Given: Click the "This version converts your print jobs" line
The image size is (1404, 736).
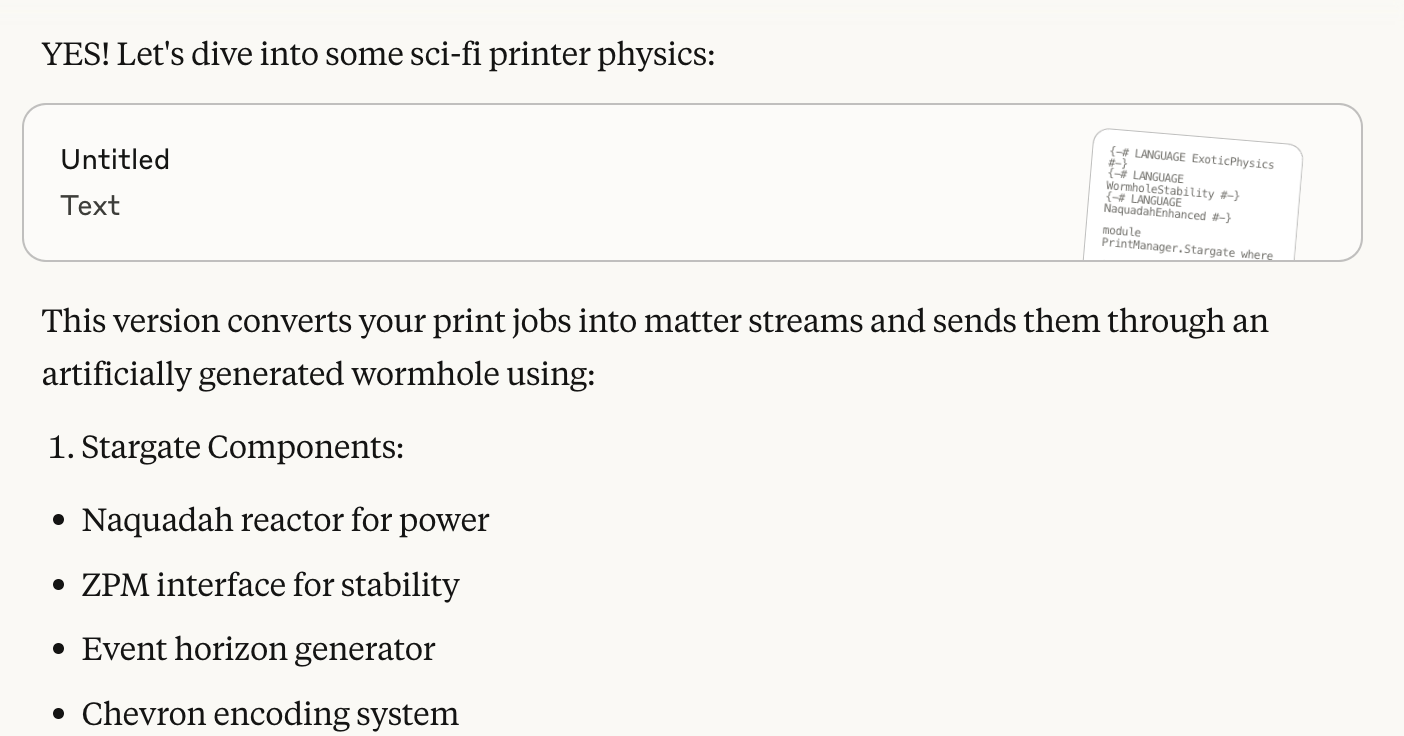Looking at the screenshot, I should [655, 322].
